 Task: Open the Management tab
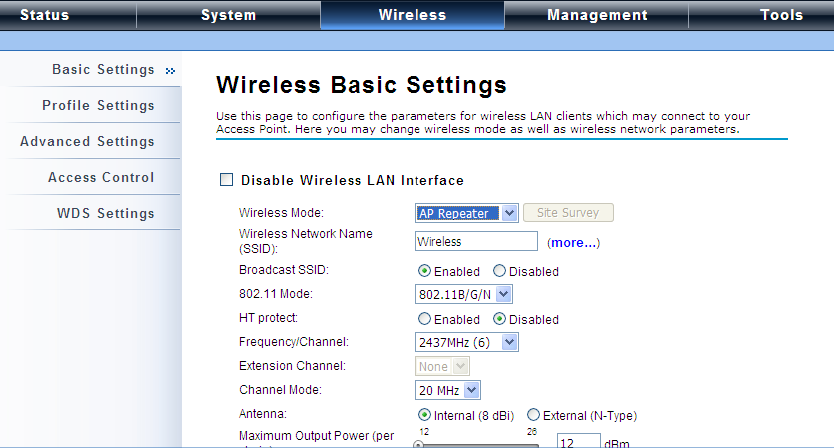[x=598, y=15]
